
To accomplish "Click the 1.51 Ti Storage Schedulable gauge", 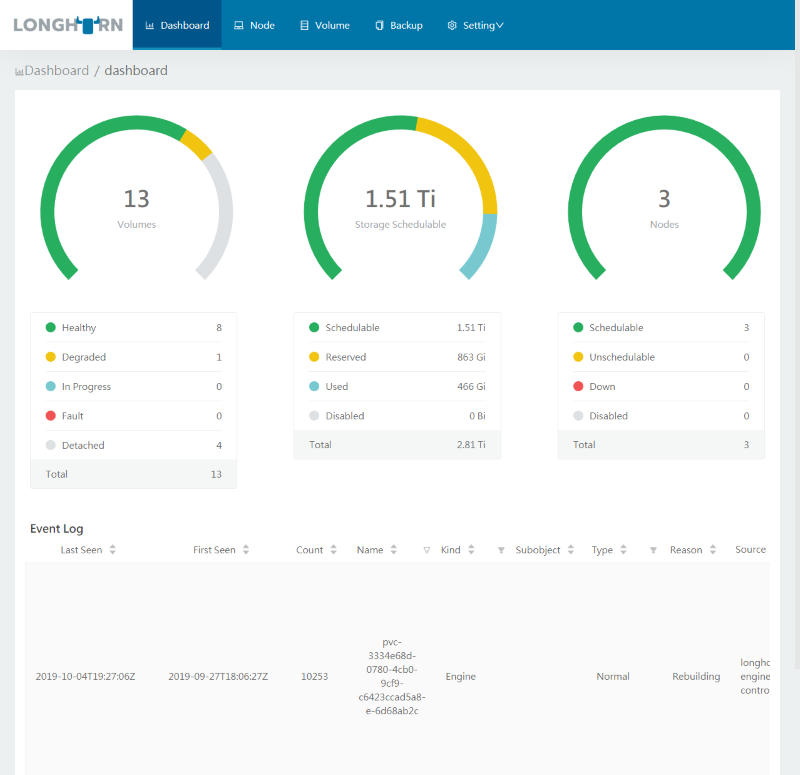I will point(401,198).
